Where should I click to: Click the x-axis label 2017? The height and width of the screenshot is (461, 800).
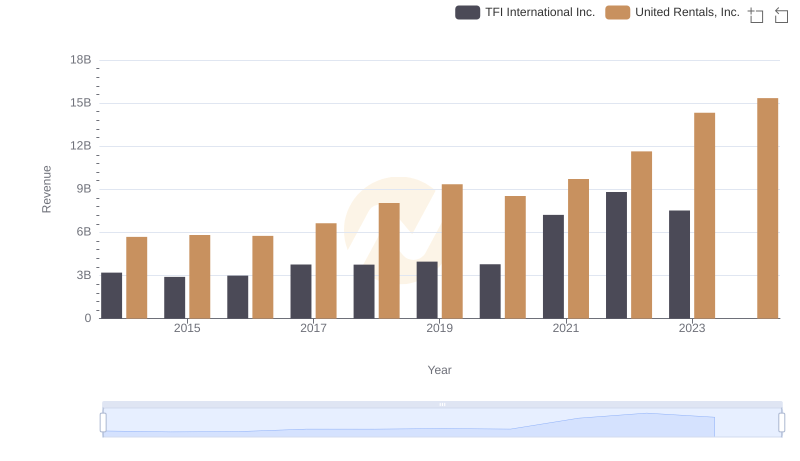coord(313,328)
